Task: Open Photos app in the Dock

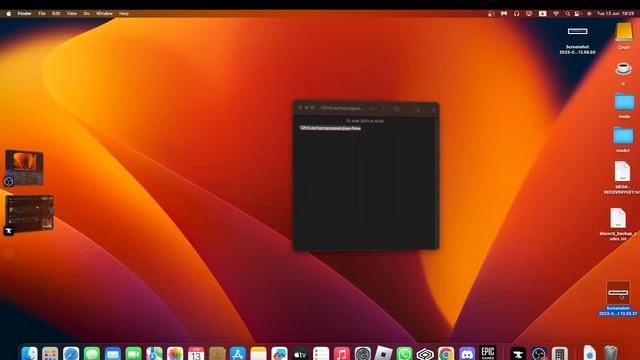Action: click(175, 353)
